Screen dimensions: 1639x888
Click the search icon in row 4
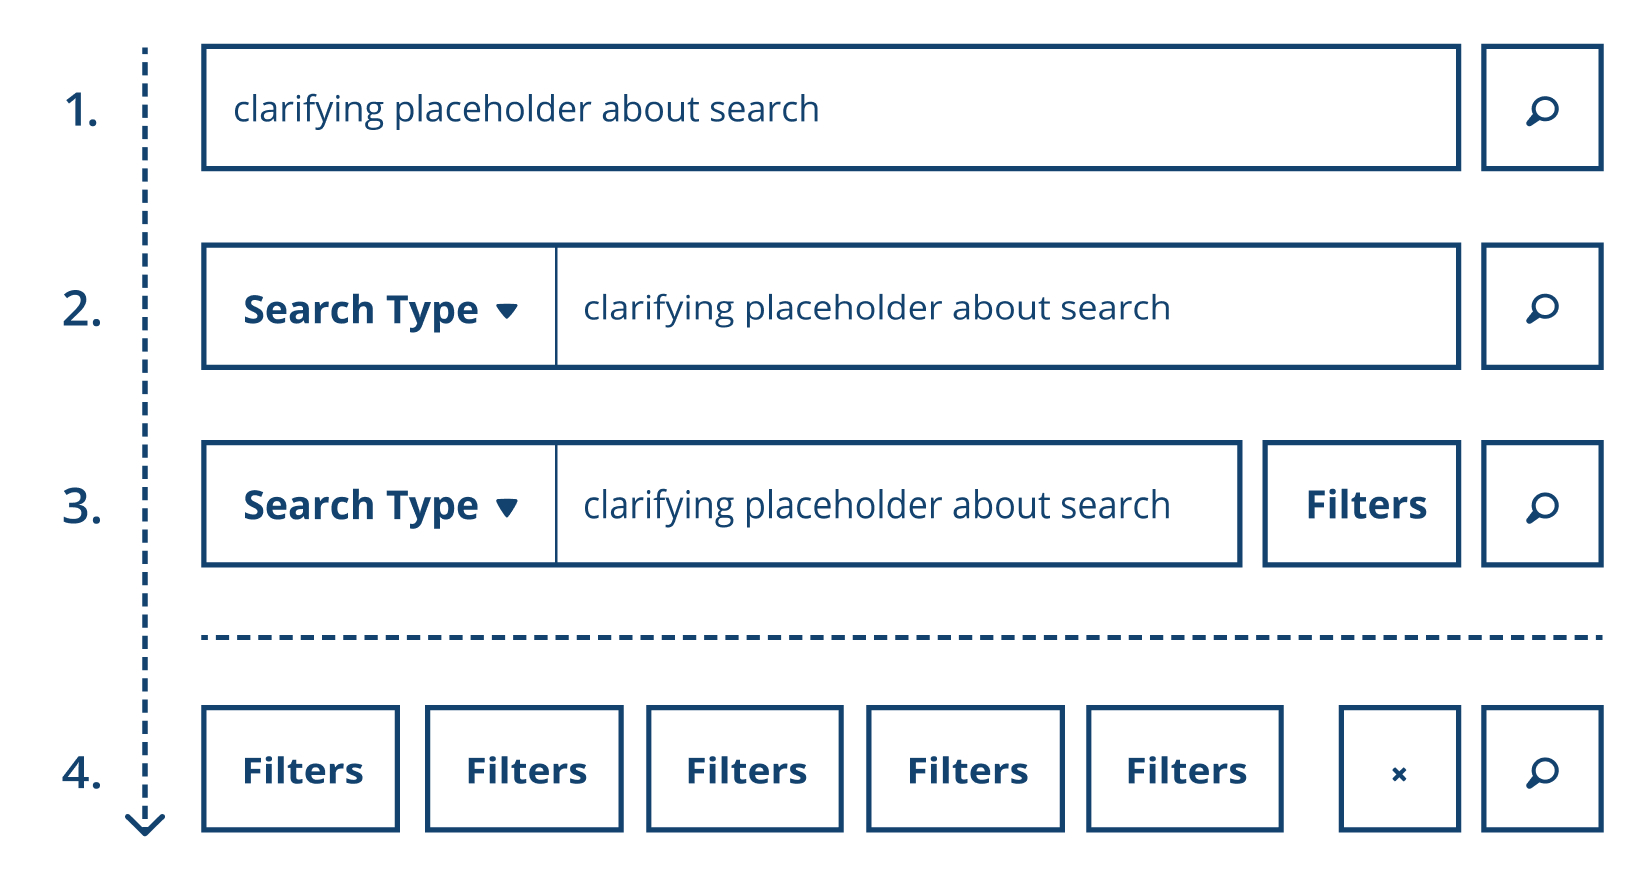[1542, 770]
